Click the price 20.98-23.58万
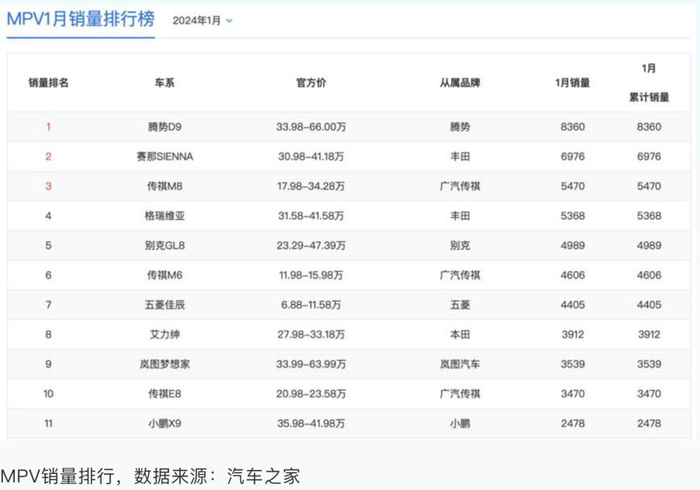700x490 pixels. pyautogui.click(x=311, y=394)
